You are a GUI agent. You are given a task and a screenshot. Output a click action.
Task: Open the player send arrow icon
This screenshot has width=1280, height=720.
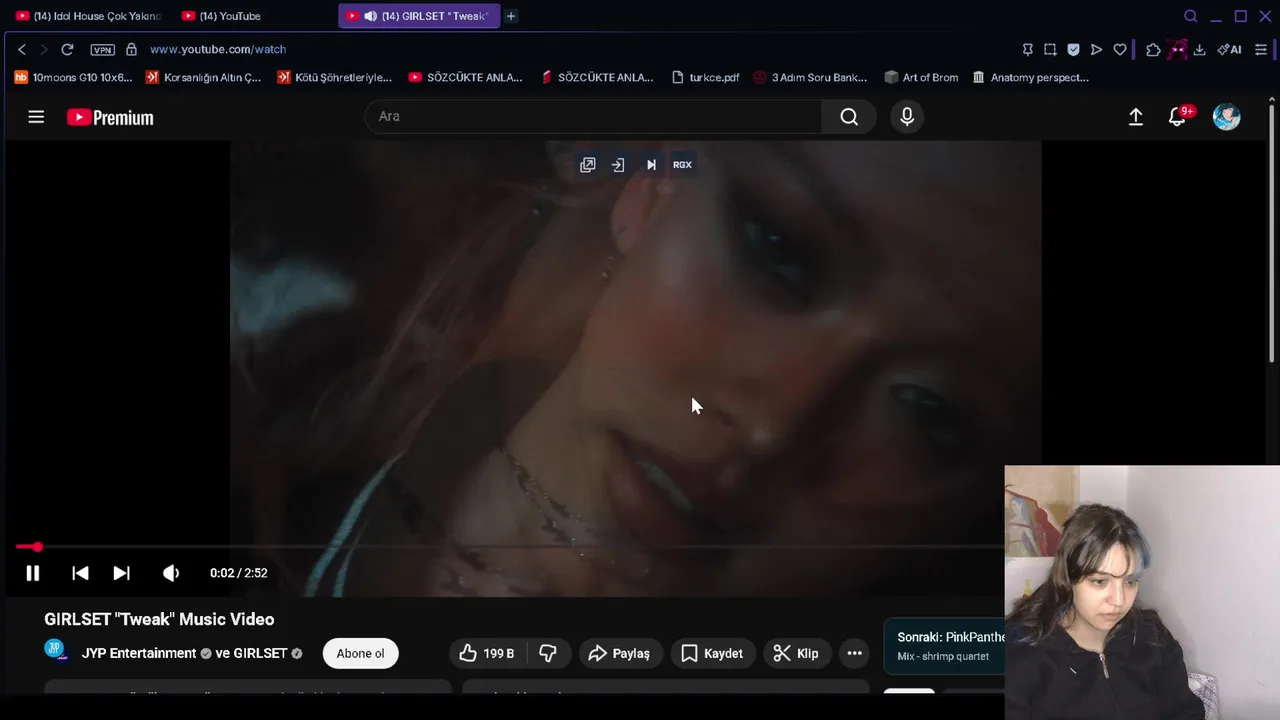tap(1096, 49)
